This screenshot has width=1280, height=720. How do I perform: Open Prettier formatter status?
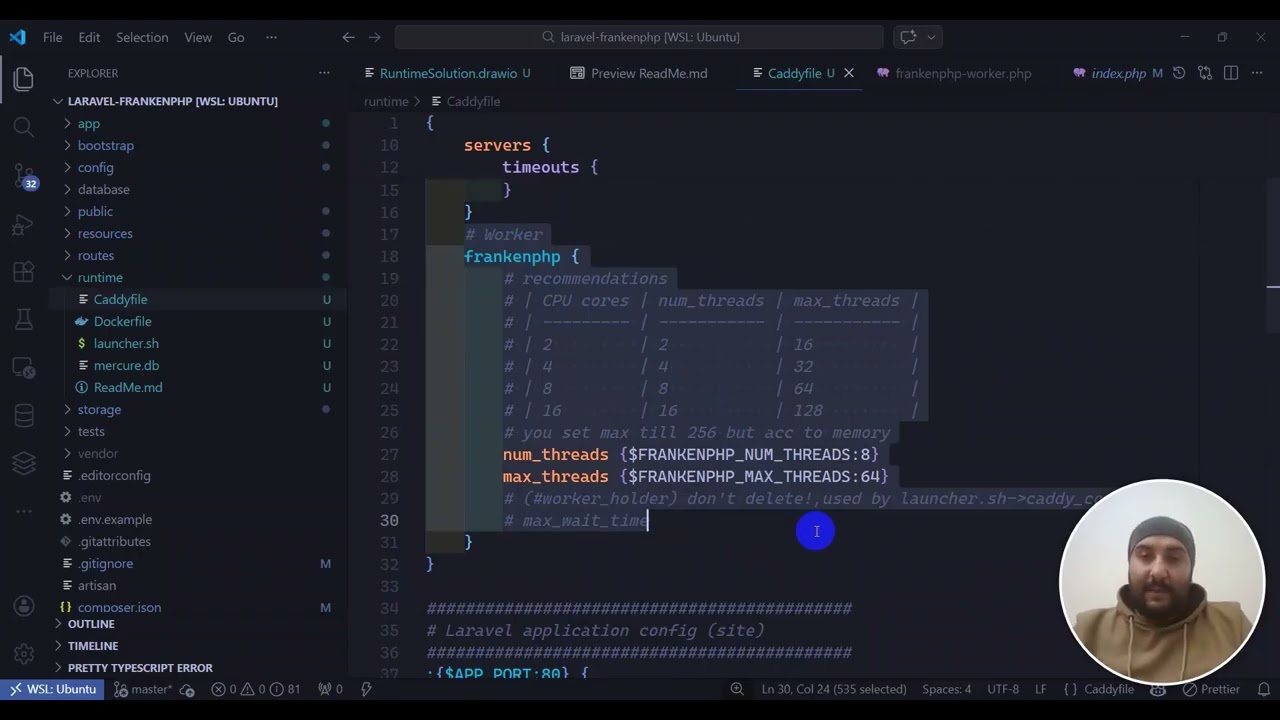1211,689
